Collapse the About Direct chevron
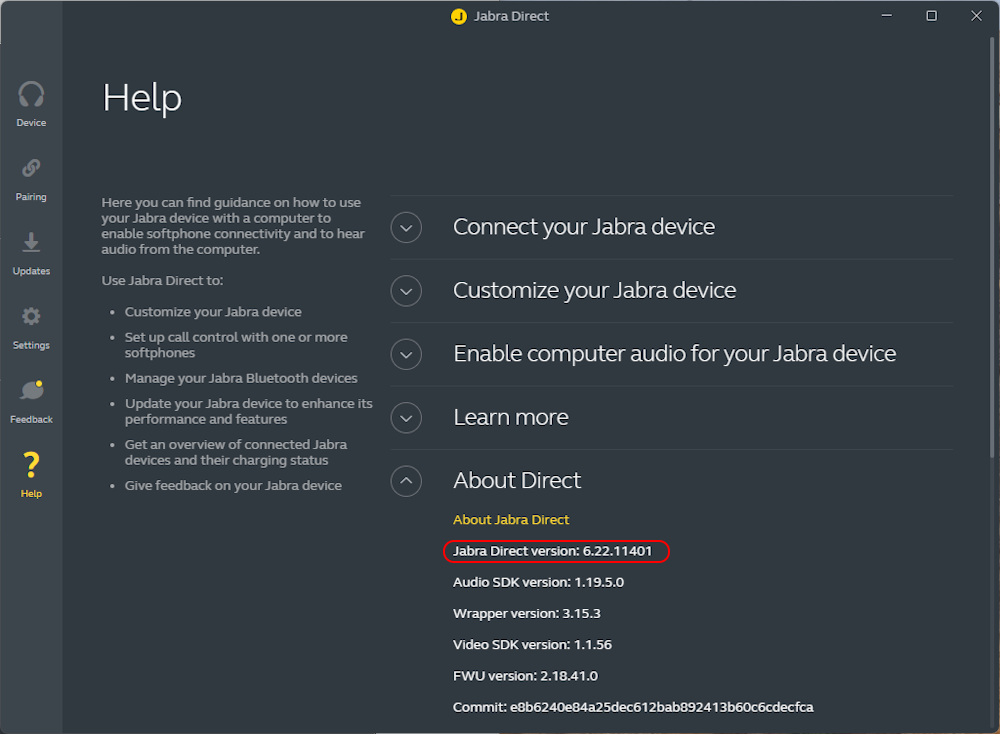1000x734 pixels. 406,481
